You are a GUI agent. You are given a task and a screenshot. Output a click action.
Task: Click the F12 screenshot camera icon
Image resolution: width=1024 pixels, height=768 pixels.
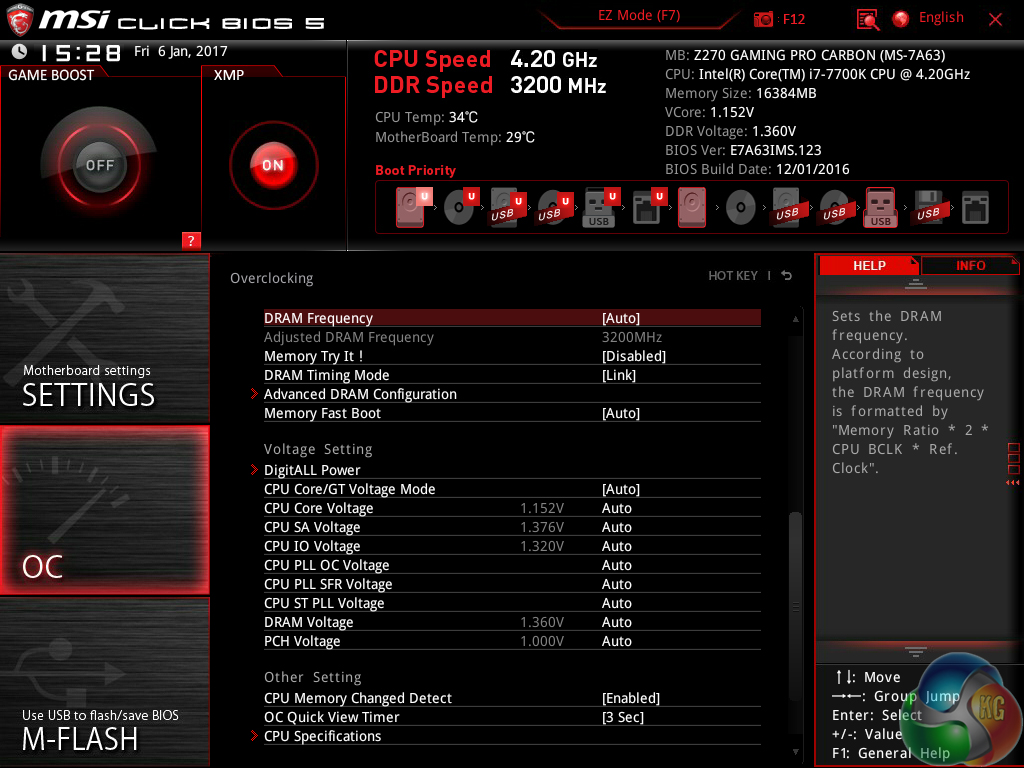763,19
